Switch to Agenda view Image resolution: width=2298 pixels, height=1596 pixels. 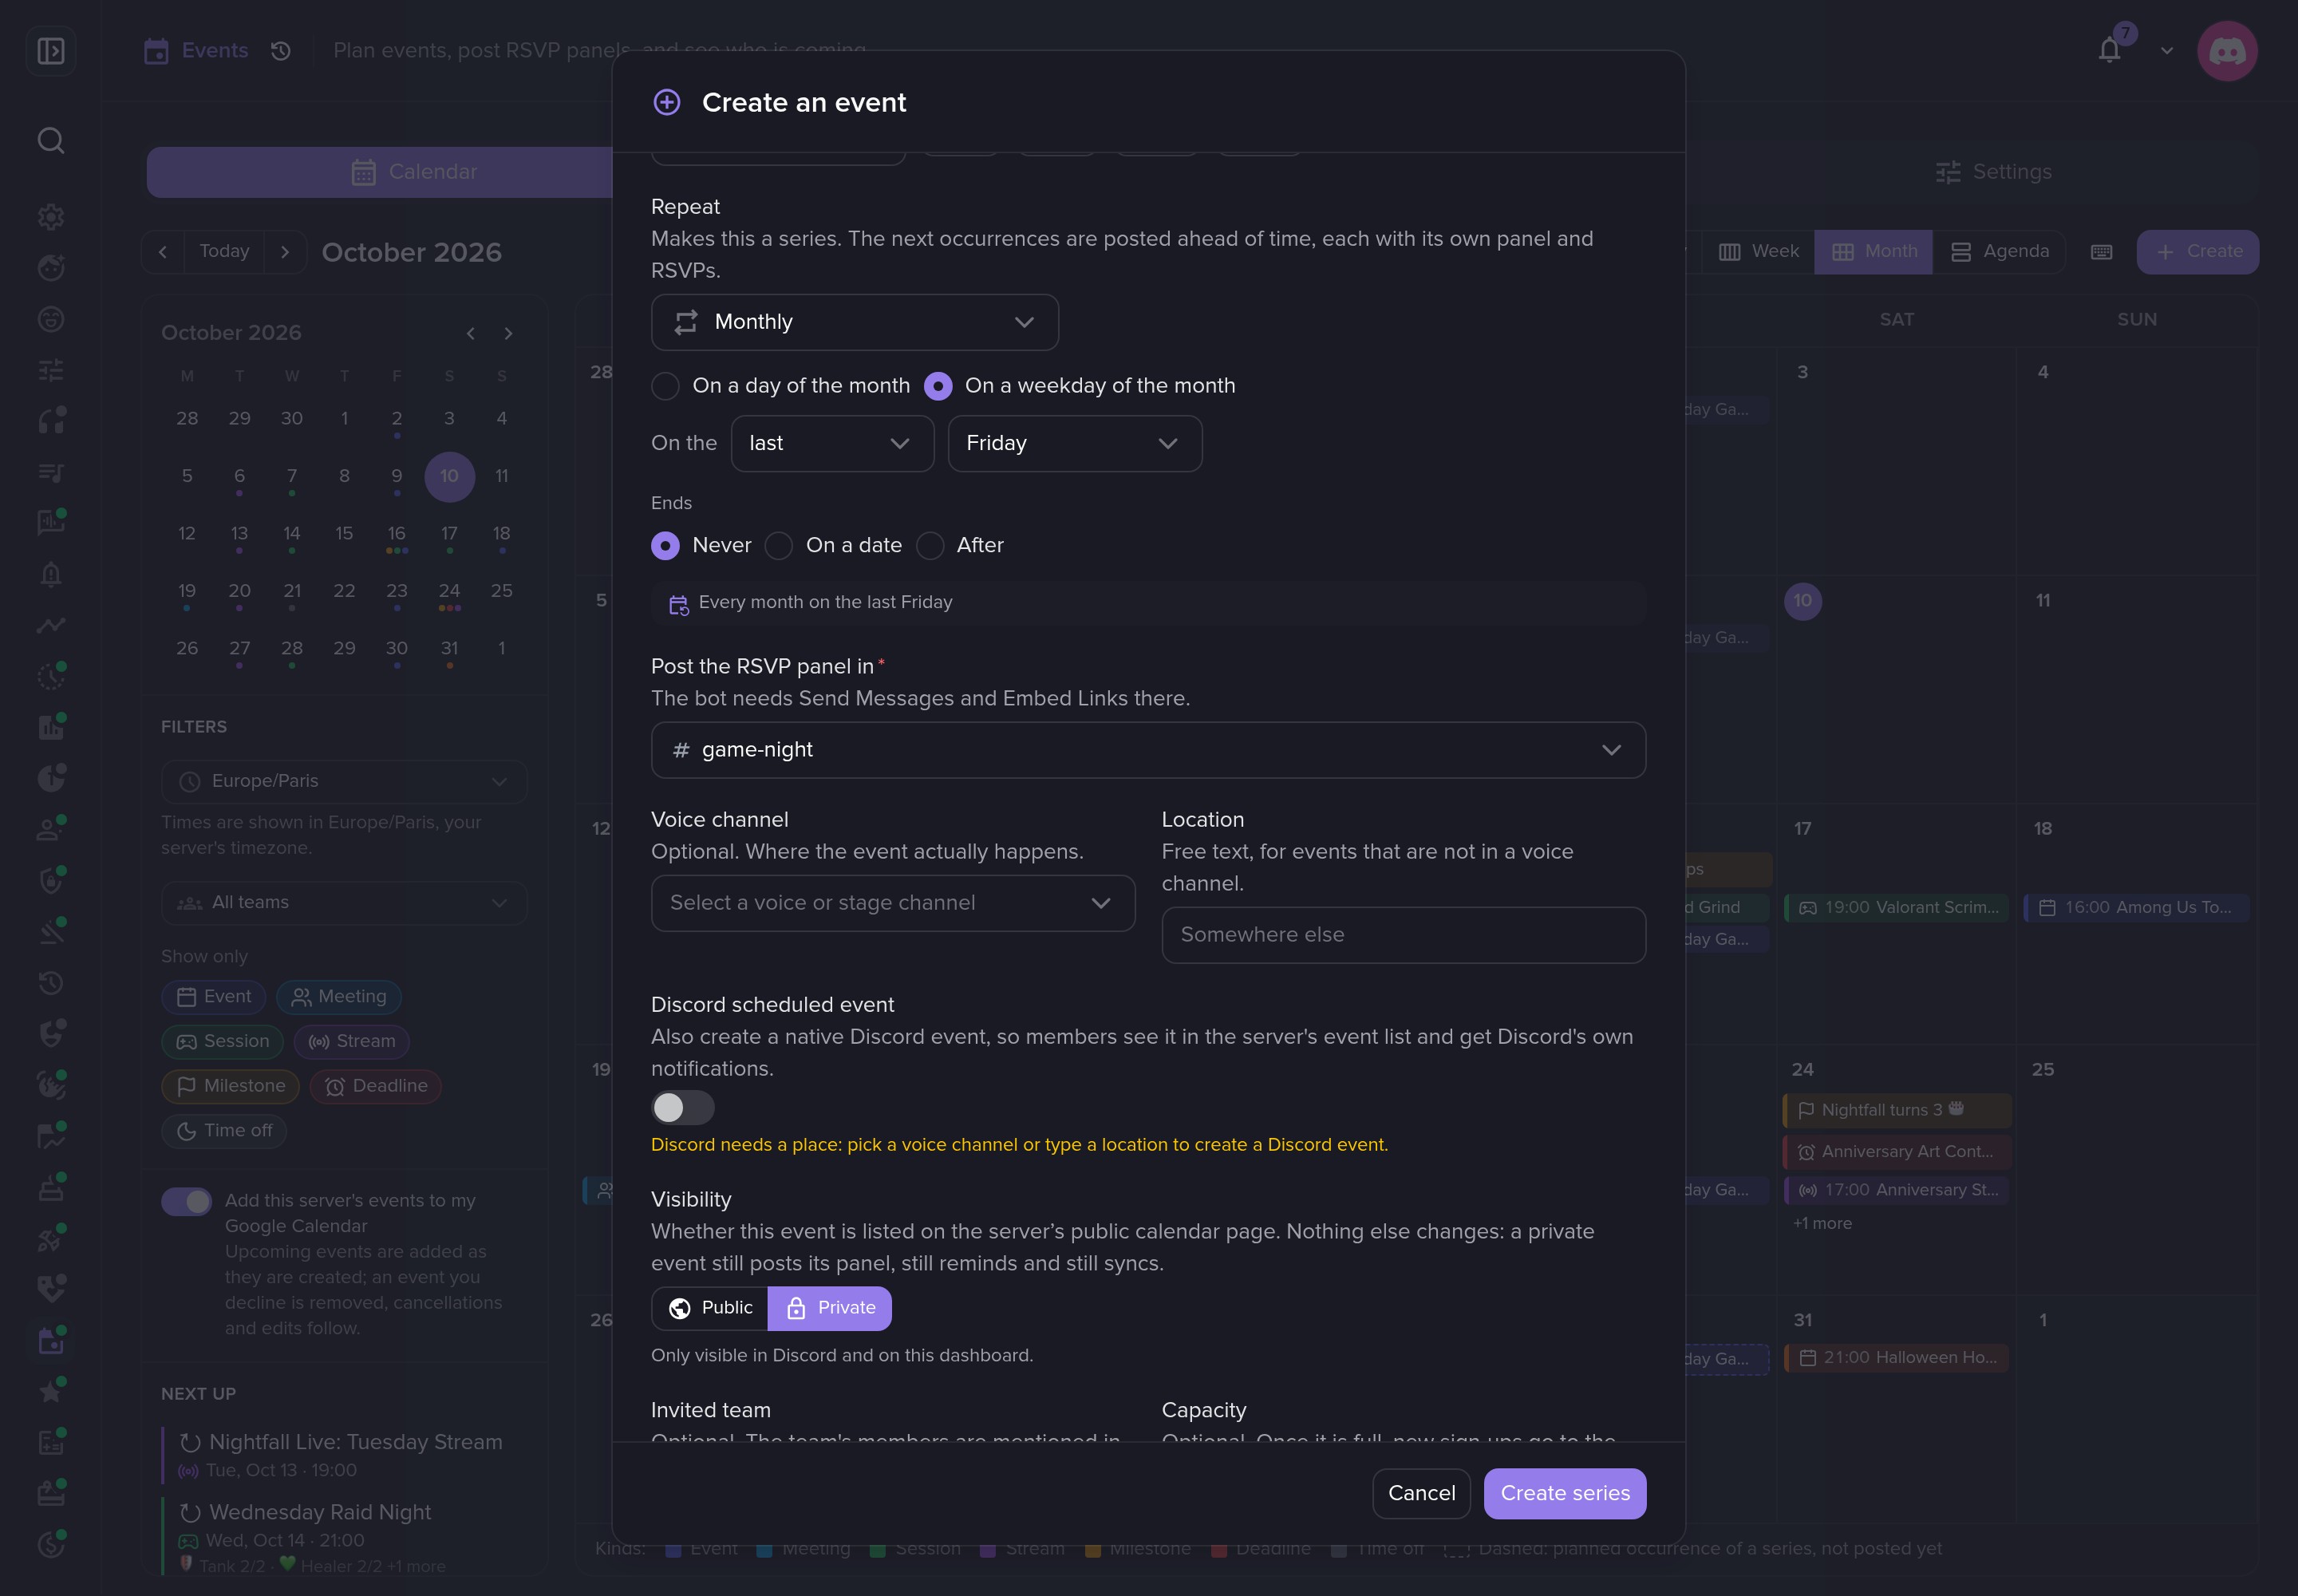pos(1999,252)
